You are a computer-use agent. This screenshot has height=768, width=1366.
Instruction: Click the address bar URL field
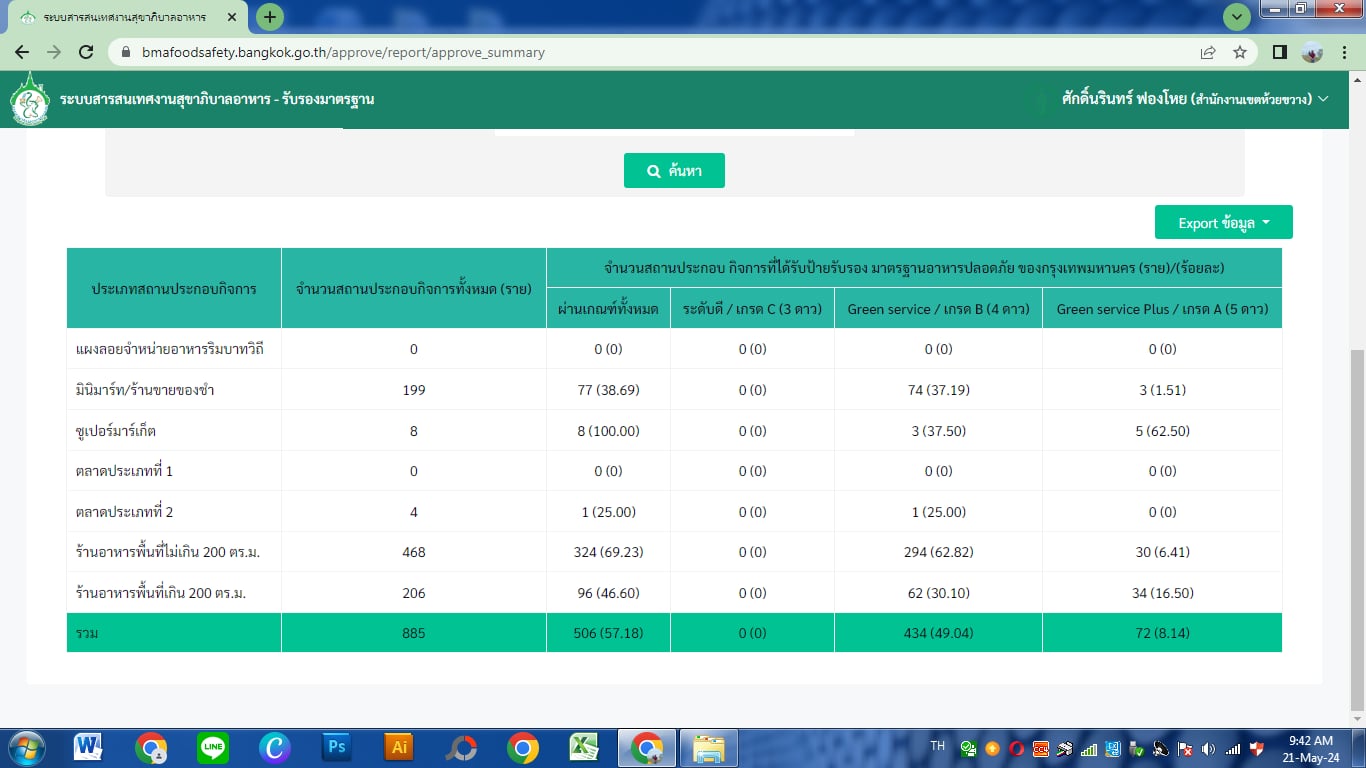(x=650, y=52)
